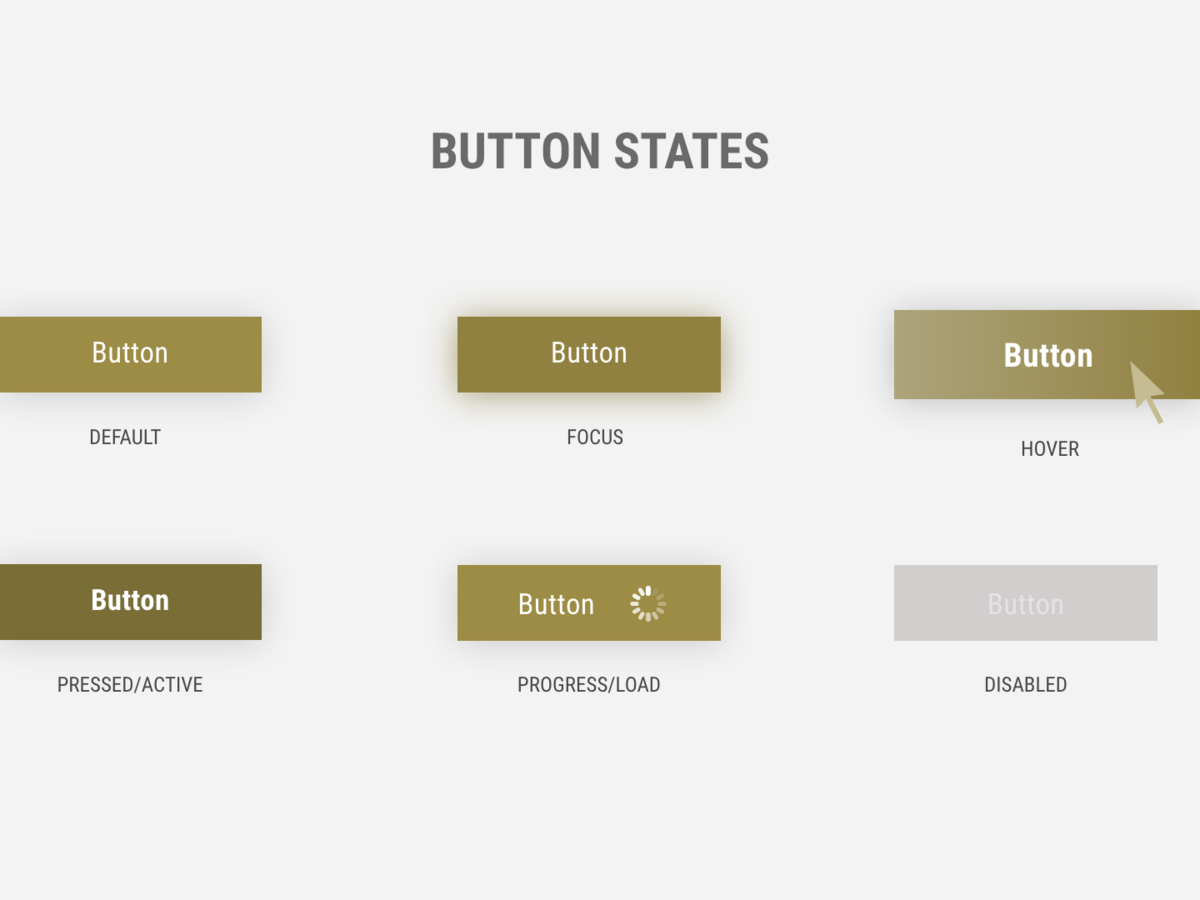Click the mouse cursor arrow graphic

1145,388
